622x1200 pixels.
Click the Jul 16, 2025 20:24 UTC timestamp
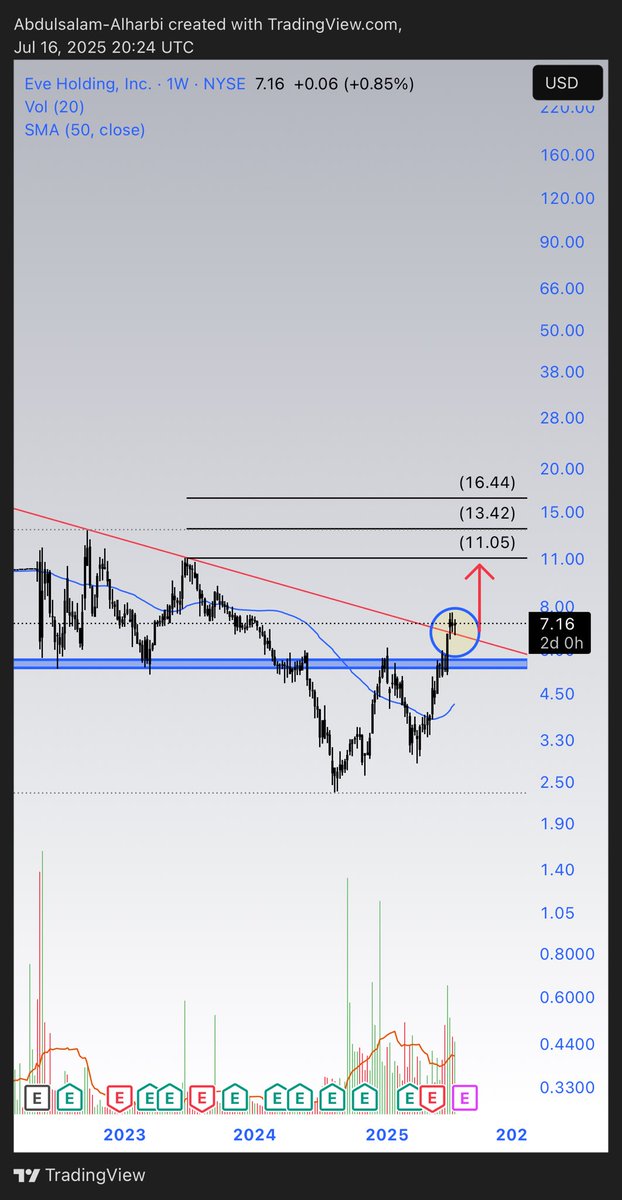[104, 47]
